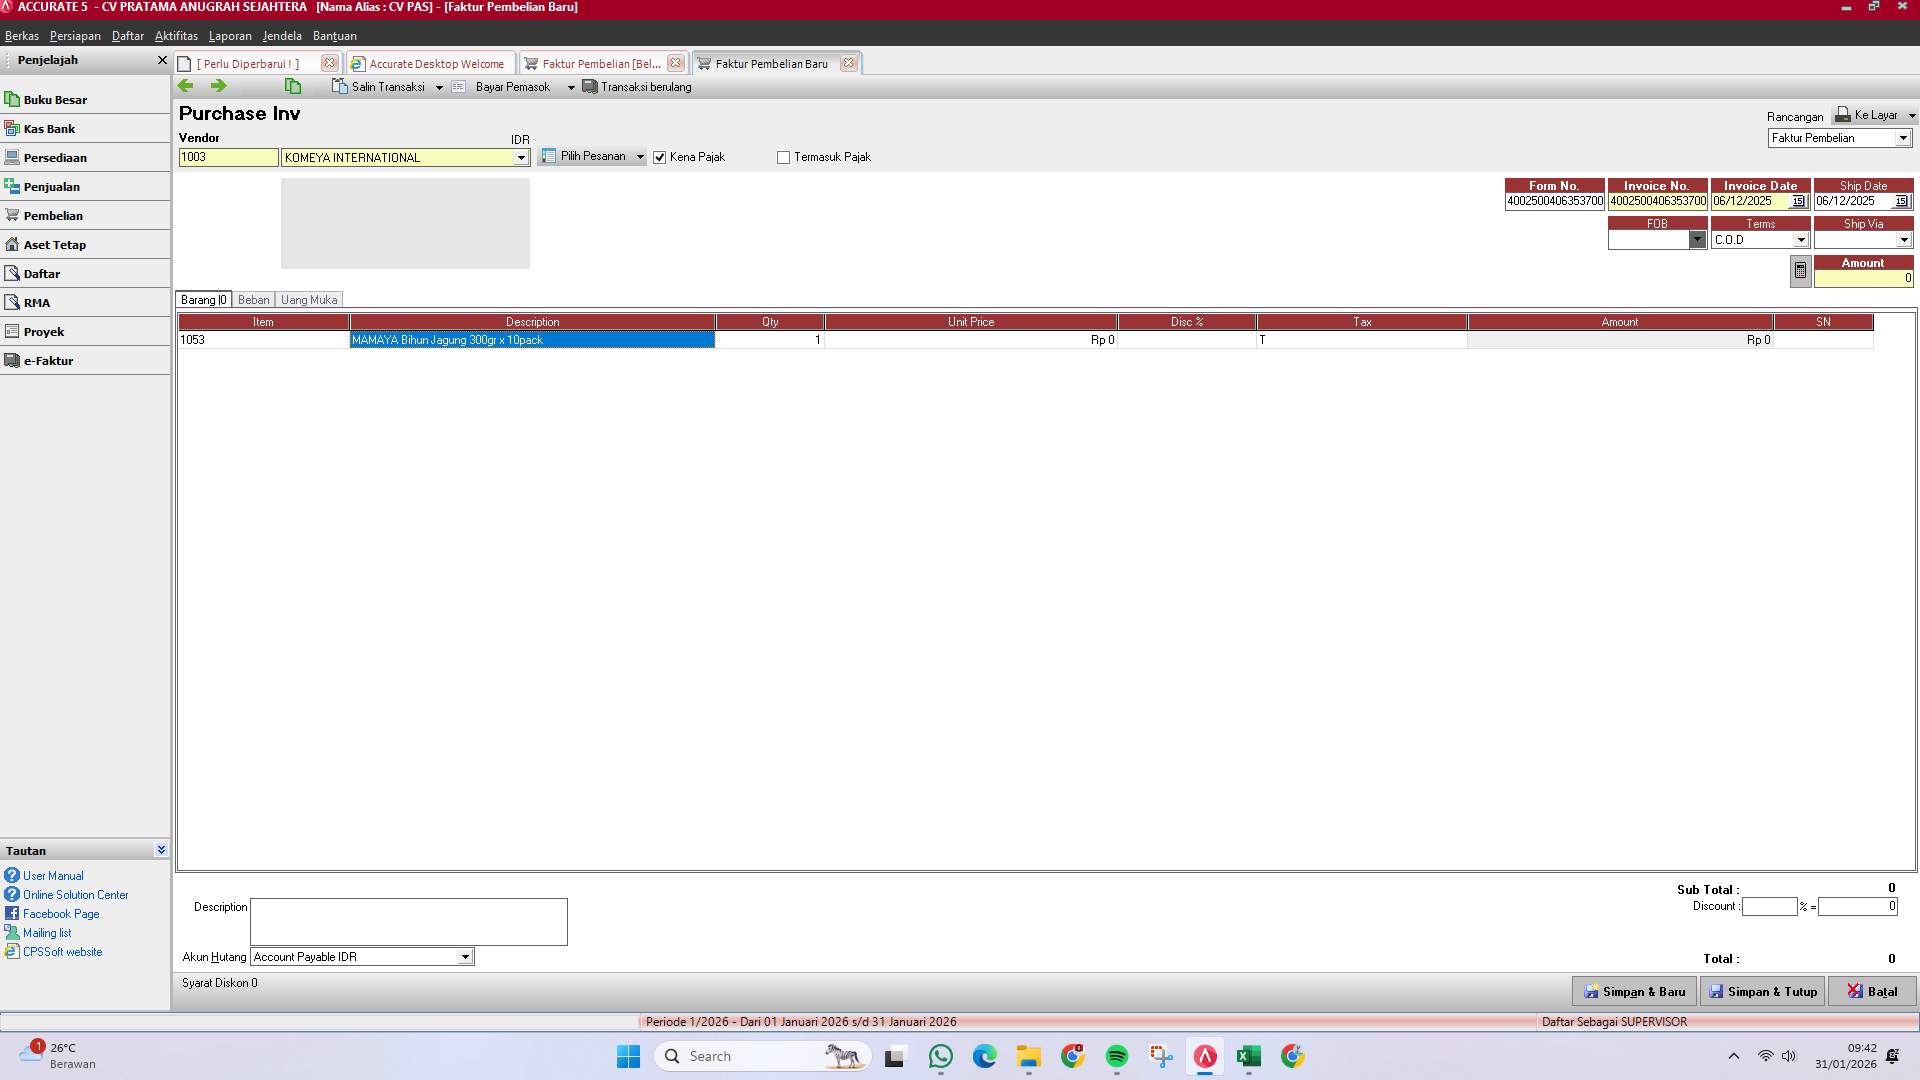Click the Discount percentage input field
1920x1080 pixels.
pos(1769,906)
